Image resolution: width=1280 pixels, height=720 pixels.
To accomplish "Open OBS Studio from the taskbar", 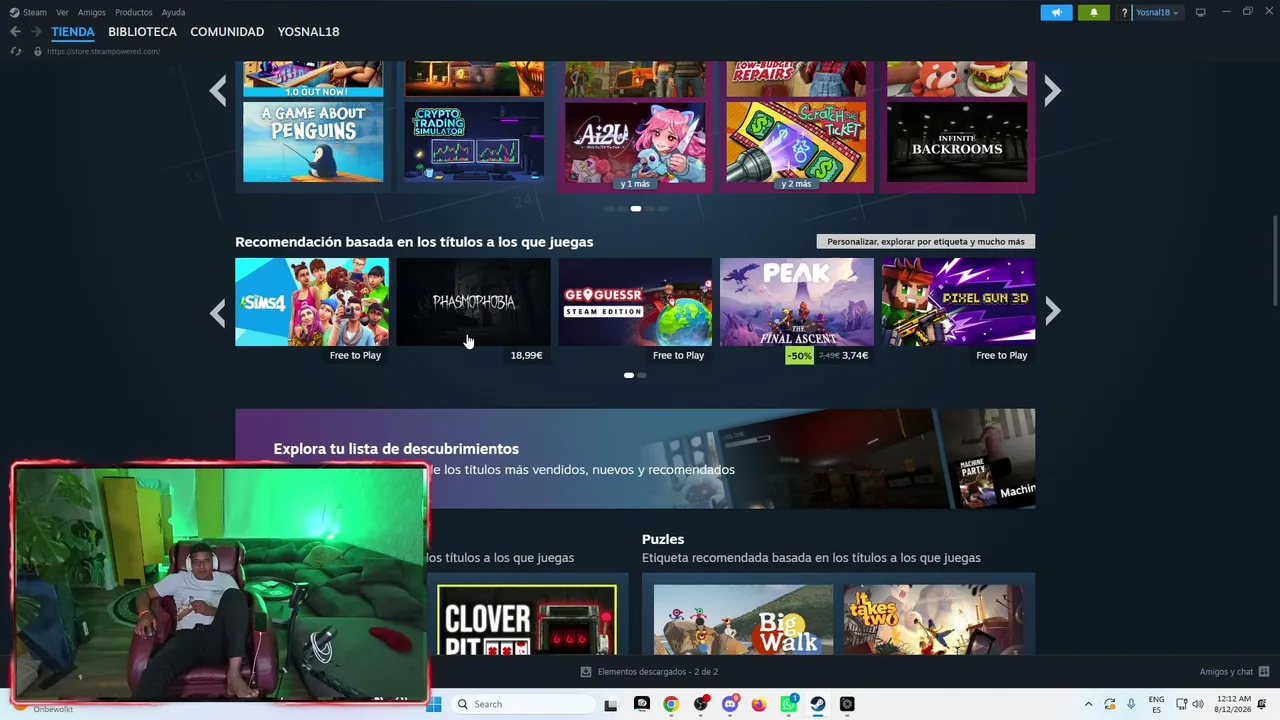I will (700, 704).
